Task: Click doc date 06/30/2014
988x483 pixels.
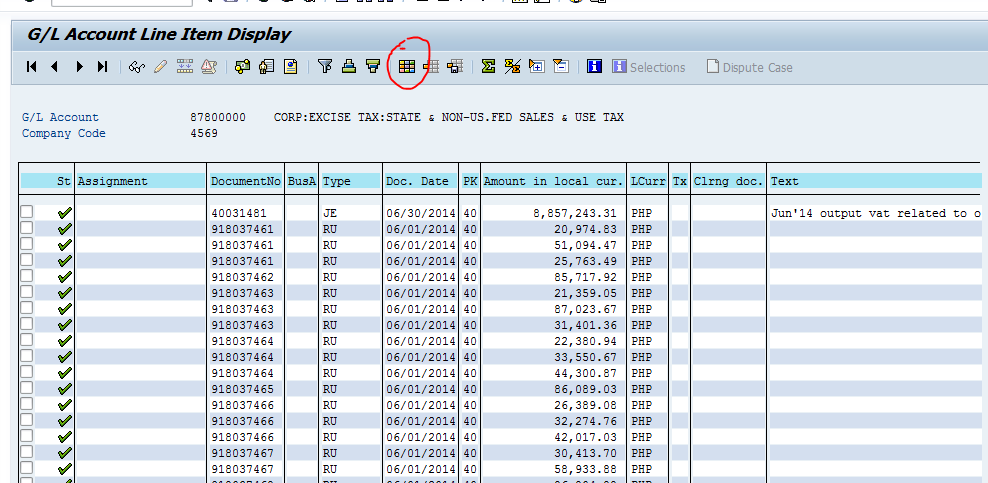Action: (x=420, y=213)
